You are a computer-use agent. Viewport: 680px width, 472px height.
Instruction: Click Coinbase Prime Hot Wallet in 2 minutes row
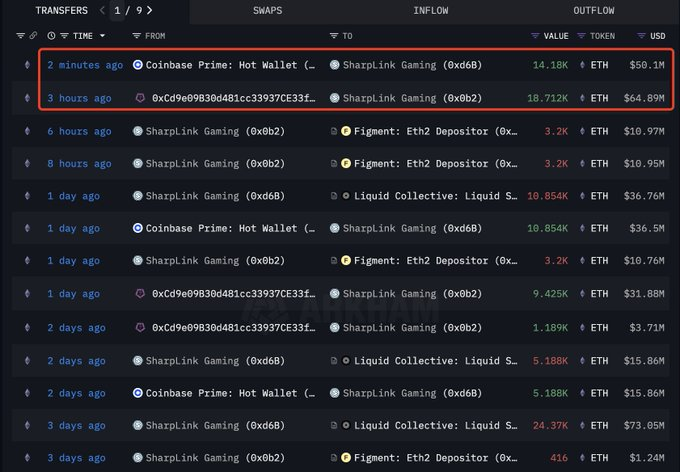click(x=230, y=65)
